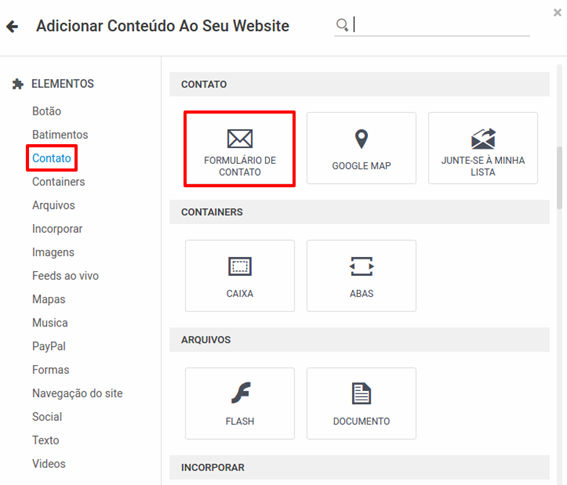Add the Abas tabs element
Viewport: 567px width, 485px height.
click(x=361, y=276)
